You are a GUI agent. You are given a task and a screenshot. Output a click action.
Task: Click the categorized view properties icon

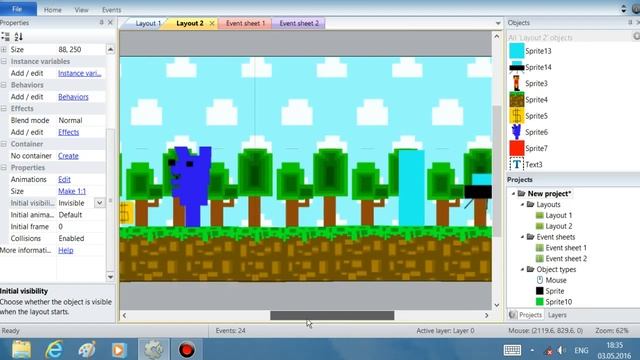[x=5, y=37]
